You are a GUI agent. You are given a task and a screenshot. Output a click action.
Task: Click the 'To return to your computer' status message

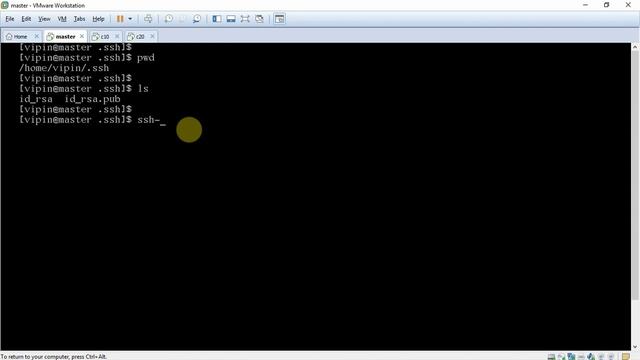(53, 357)
